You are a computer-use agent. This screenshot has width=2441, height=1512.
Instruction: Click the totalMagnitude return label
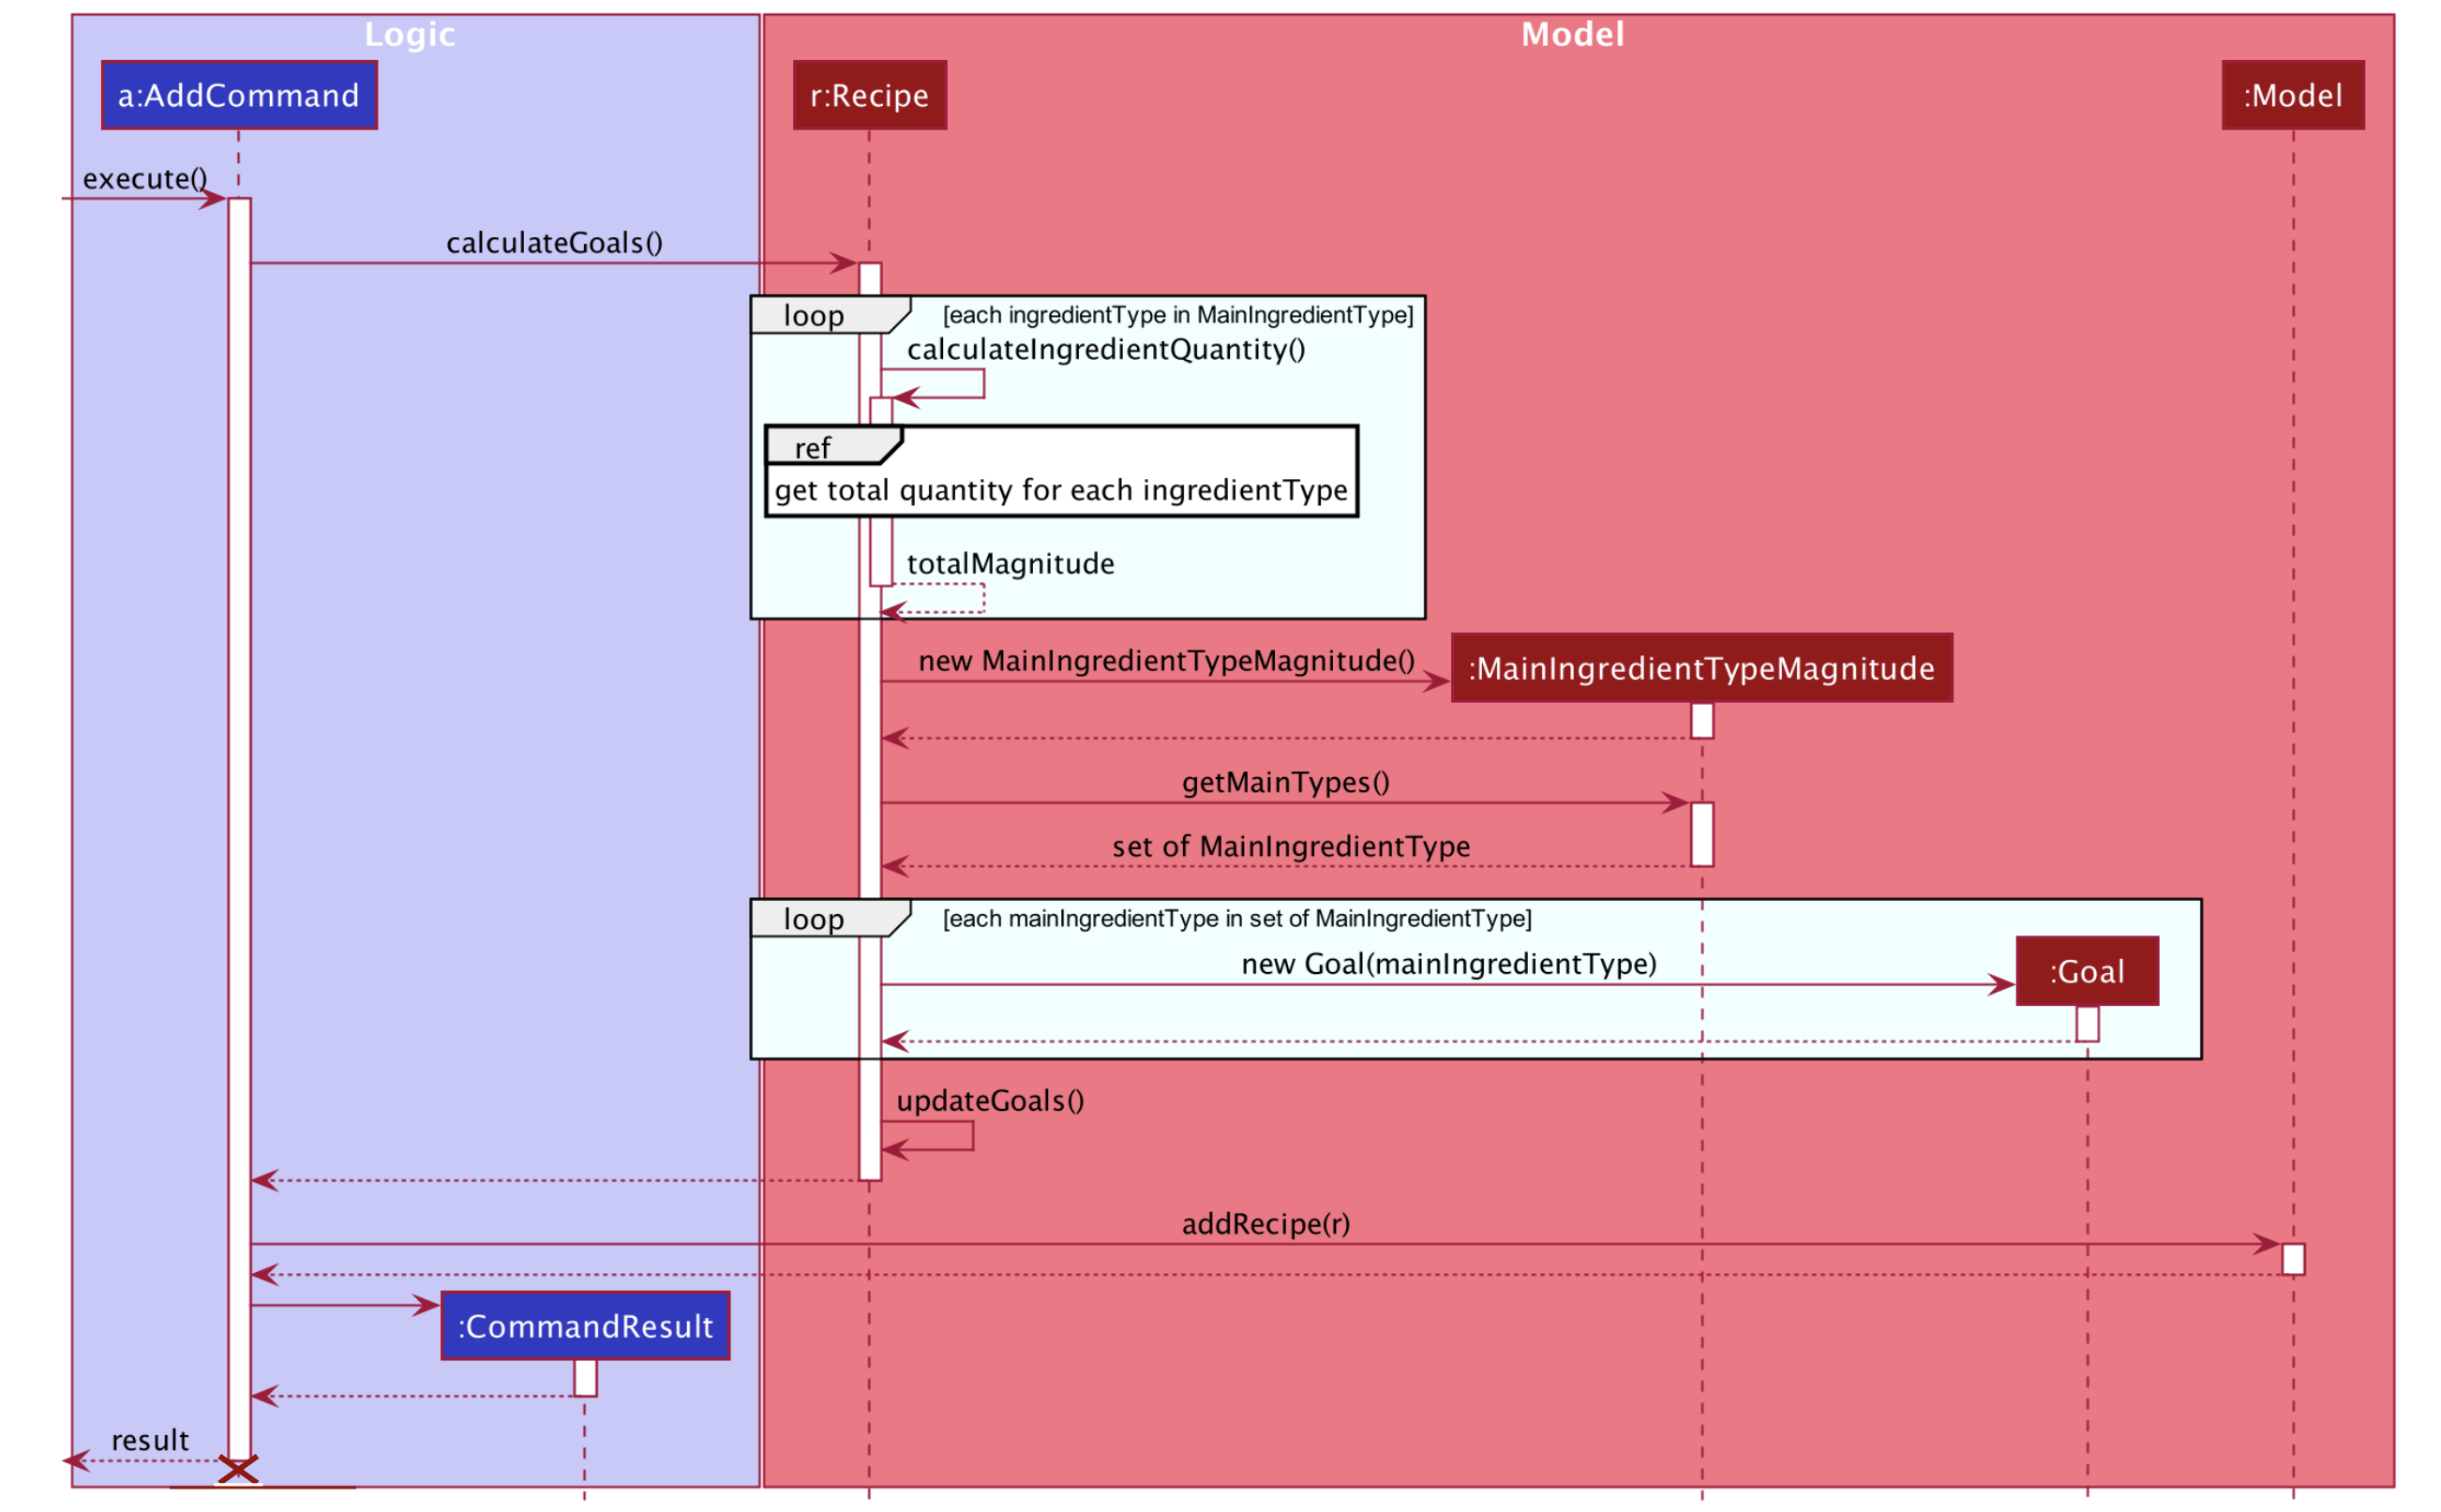[1010, 564]
